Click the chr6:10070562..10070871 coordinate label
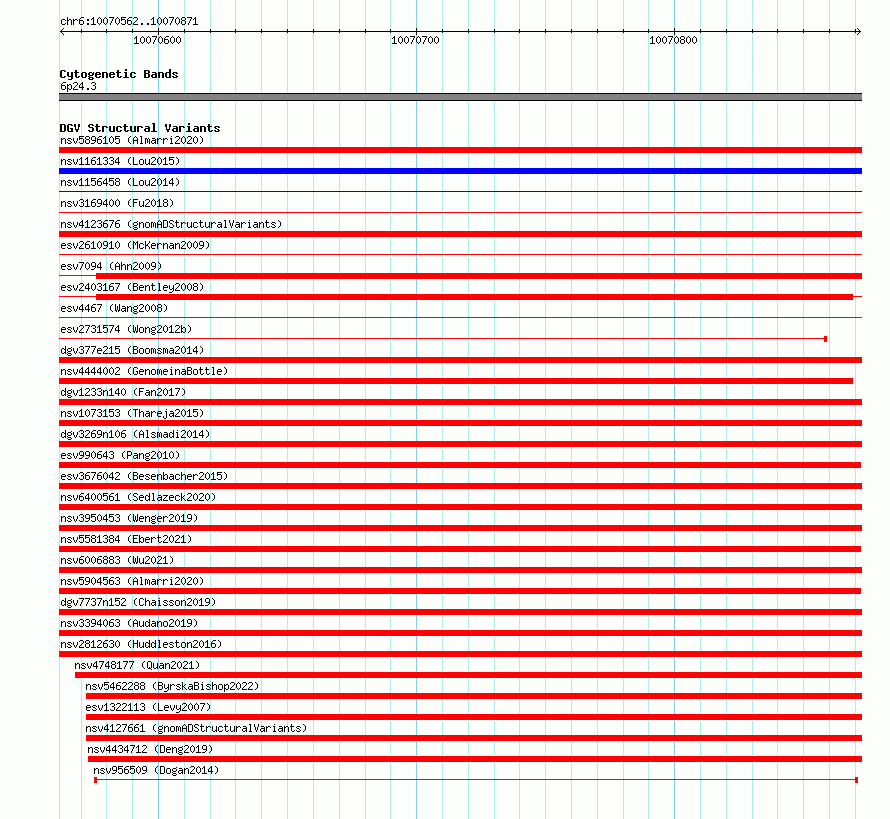890x819 pixels. click(x=129, y=21)
